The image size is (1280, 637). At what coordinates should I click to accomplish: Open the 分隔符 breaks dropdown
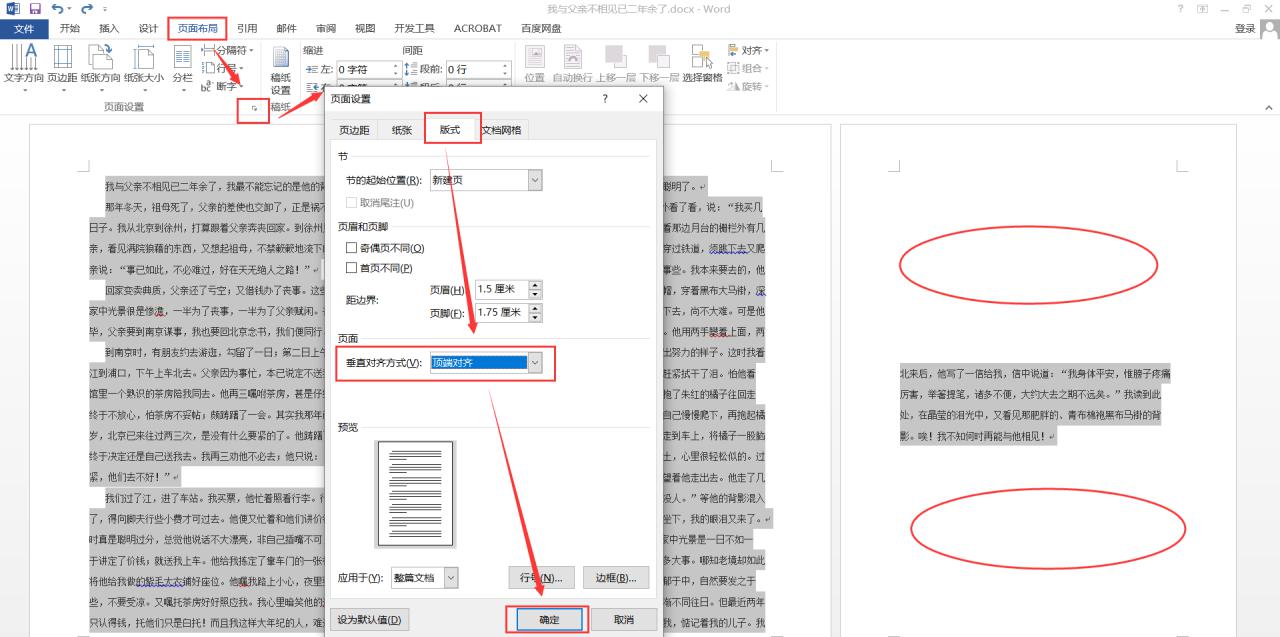[x=229, y=50]
